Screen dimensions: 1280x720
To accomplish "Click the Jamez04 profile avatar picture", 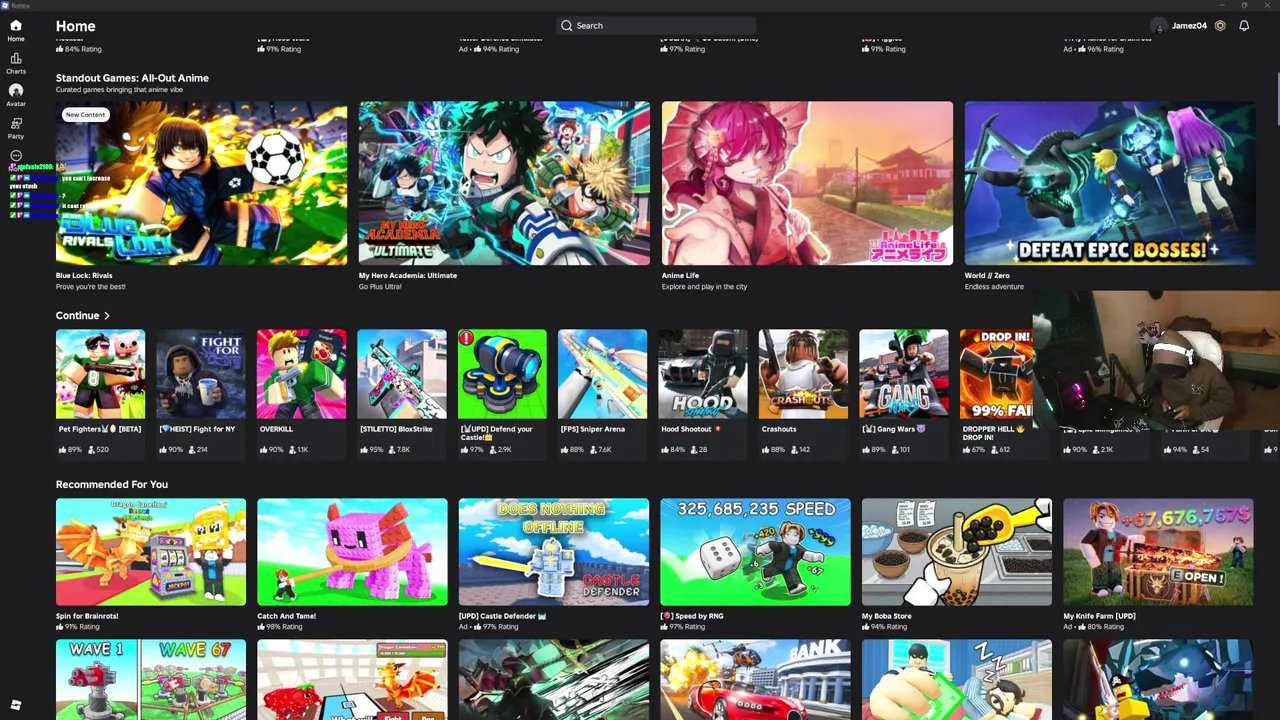I will coord(1158,25).
